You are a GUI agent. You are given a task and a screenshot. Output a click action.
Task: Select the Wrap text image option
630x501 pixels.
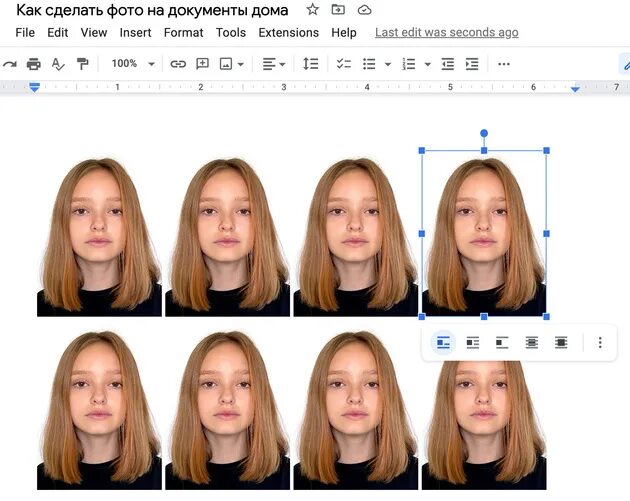tap(472, 343)
